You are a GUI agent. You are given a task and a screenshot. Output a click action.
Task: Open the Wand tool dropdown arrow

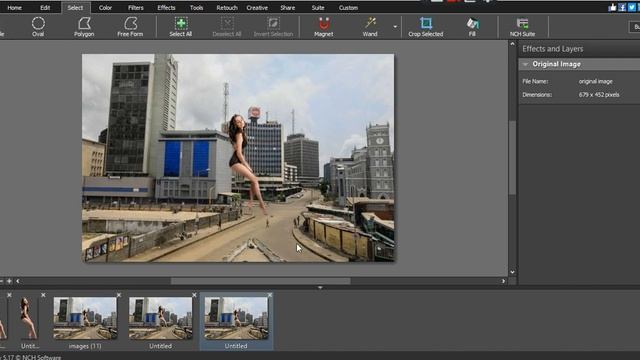(x=395, y=27)
